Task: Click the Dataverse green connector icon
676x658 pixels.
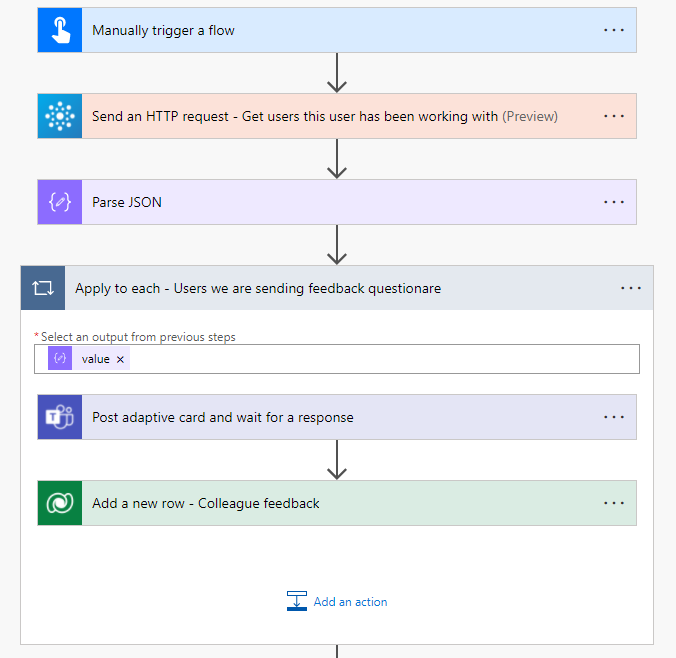Action: click(59, 503)
